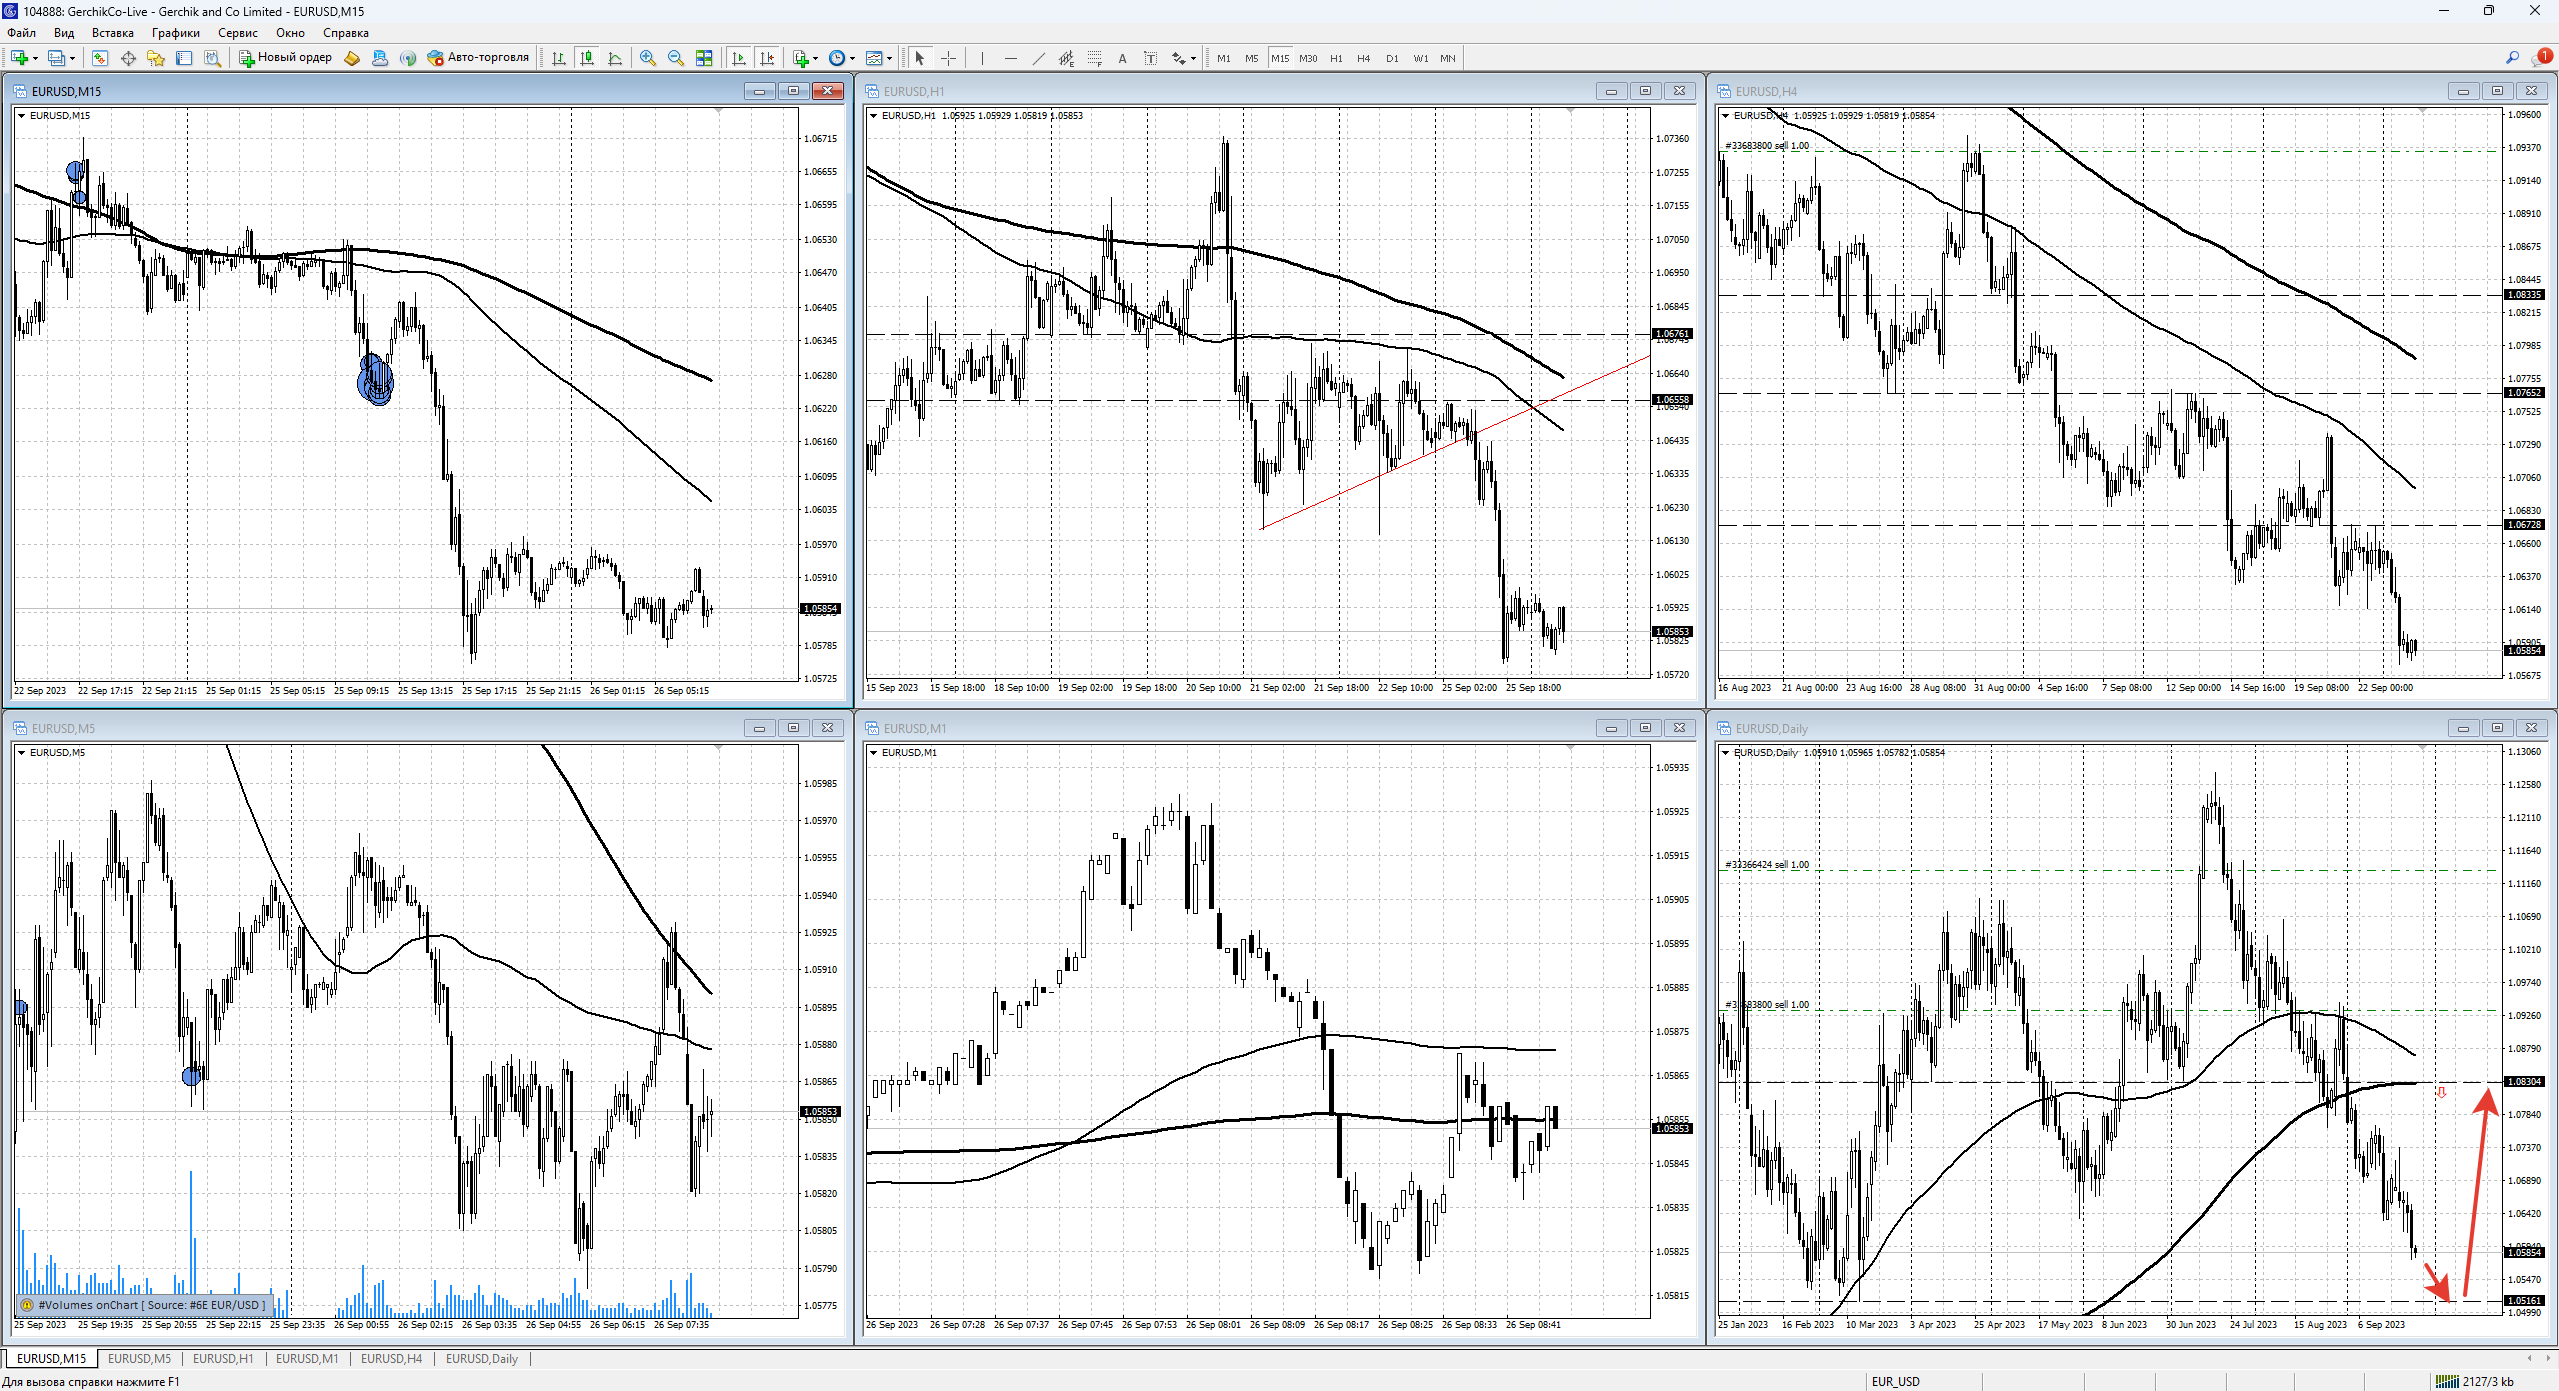This screenshot has height=1391, width=2559.
Task: Switch to candlestick chart mode
Action: (587, 58)
